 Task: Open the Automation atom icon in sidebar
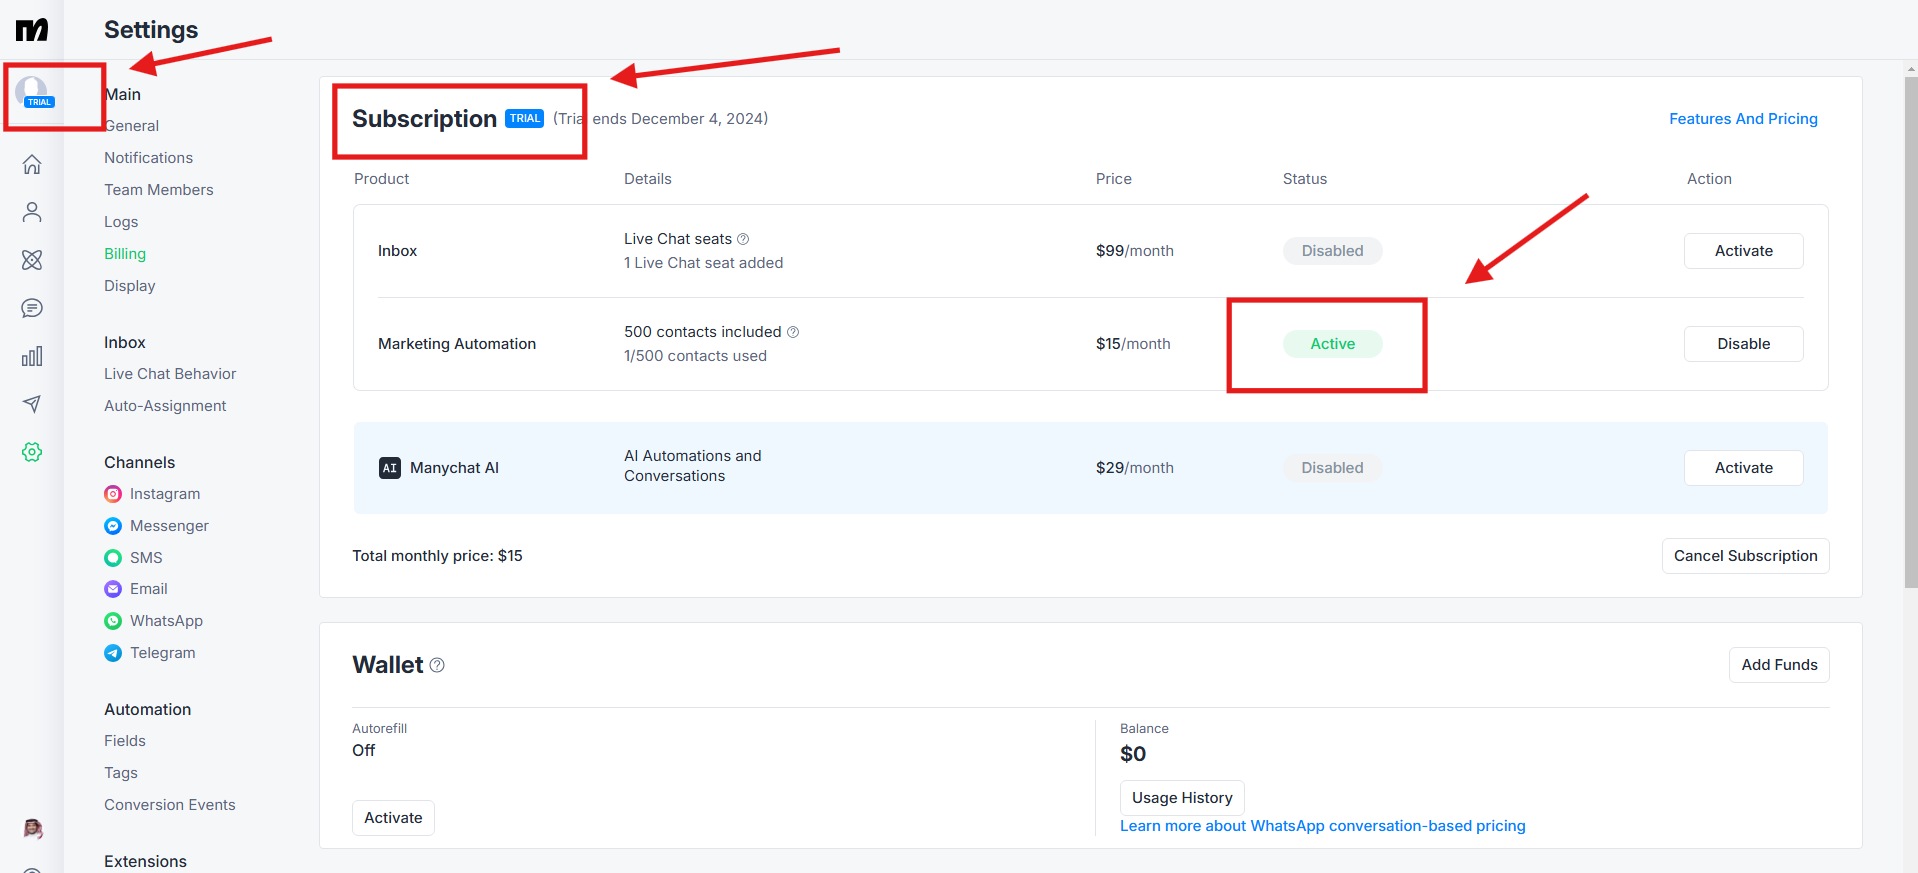(32, 260)
